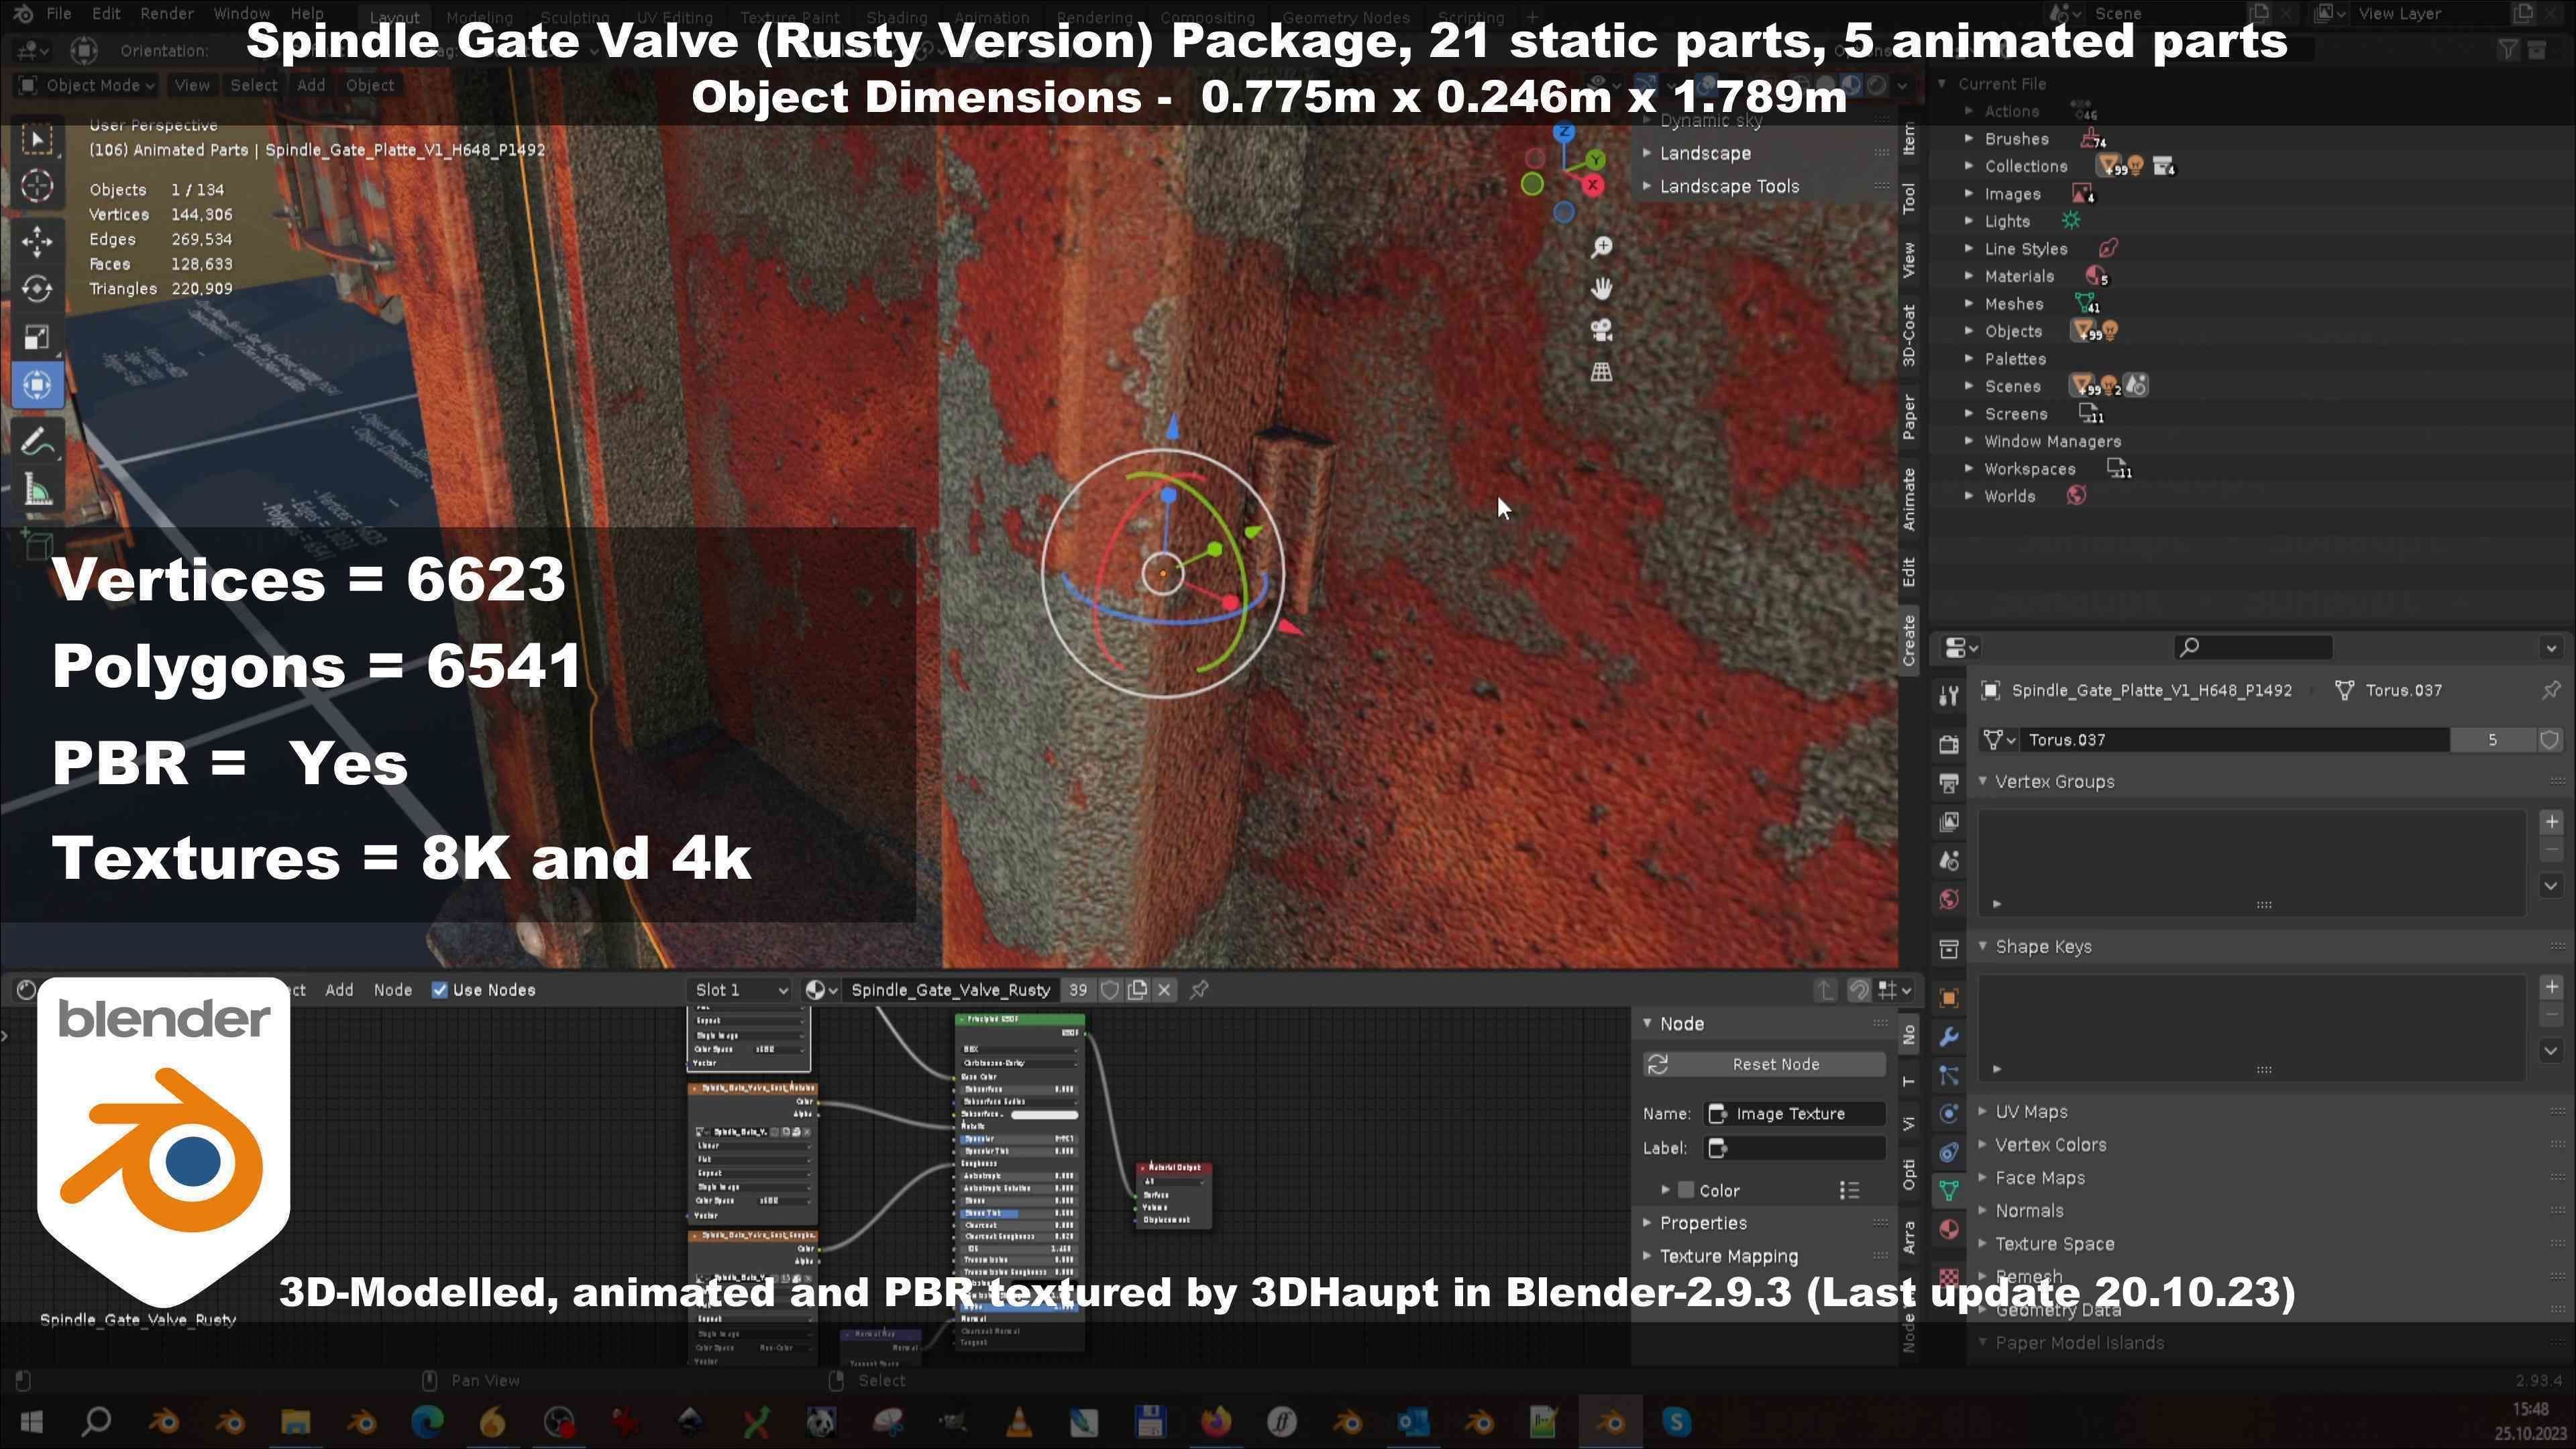Click the zoom view magnifier icon
Viewport: 2576px width, 1449px height.
(1601, 247)
